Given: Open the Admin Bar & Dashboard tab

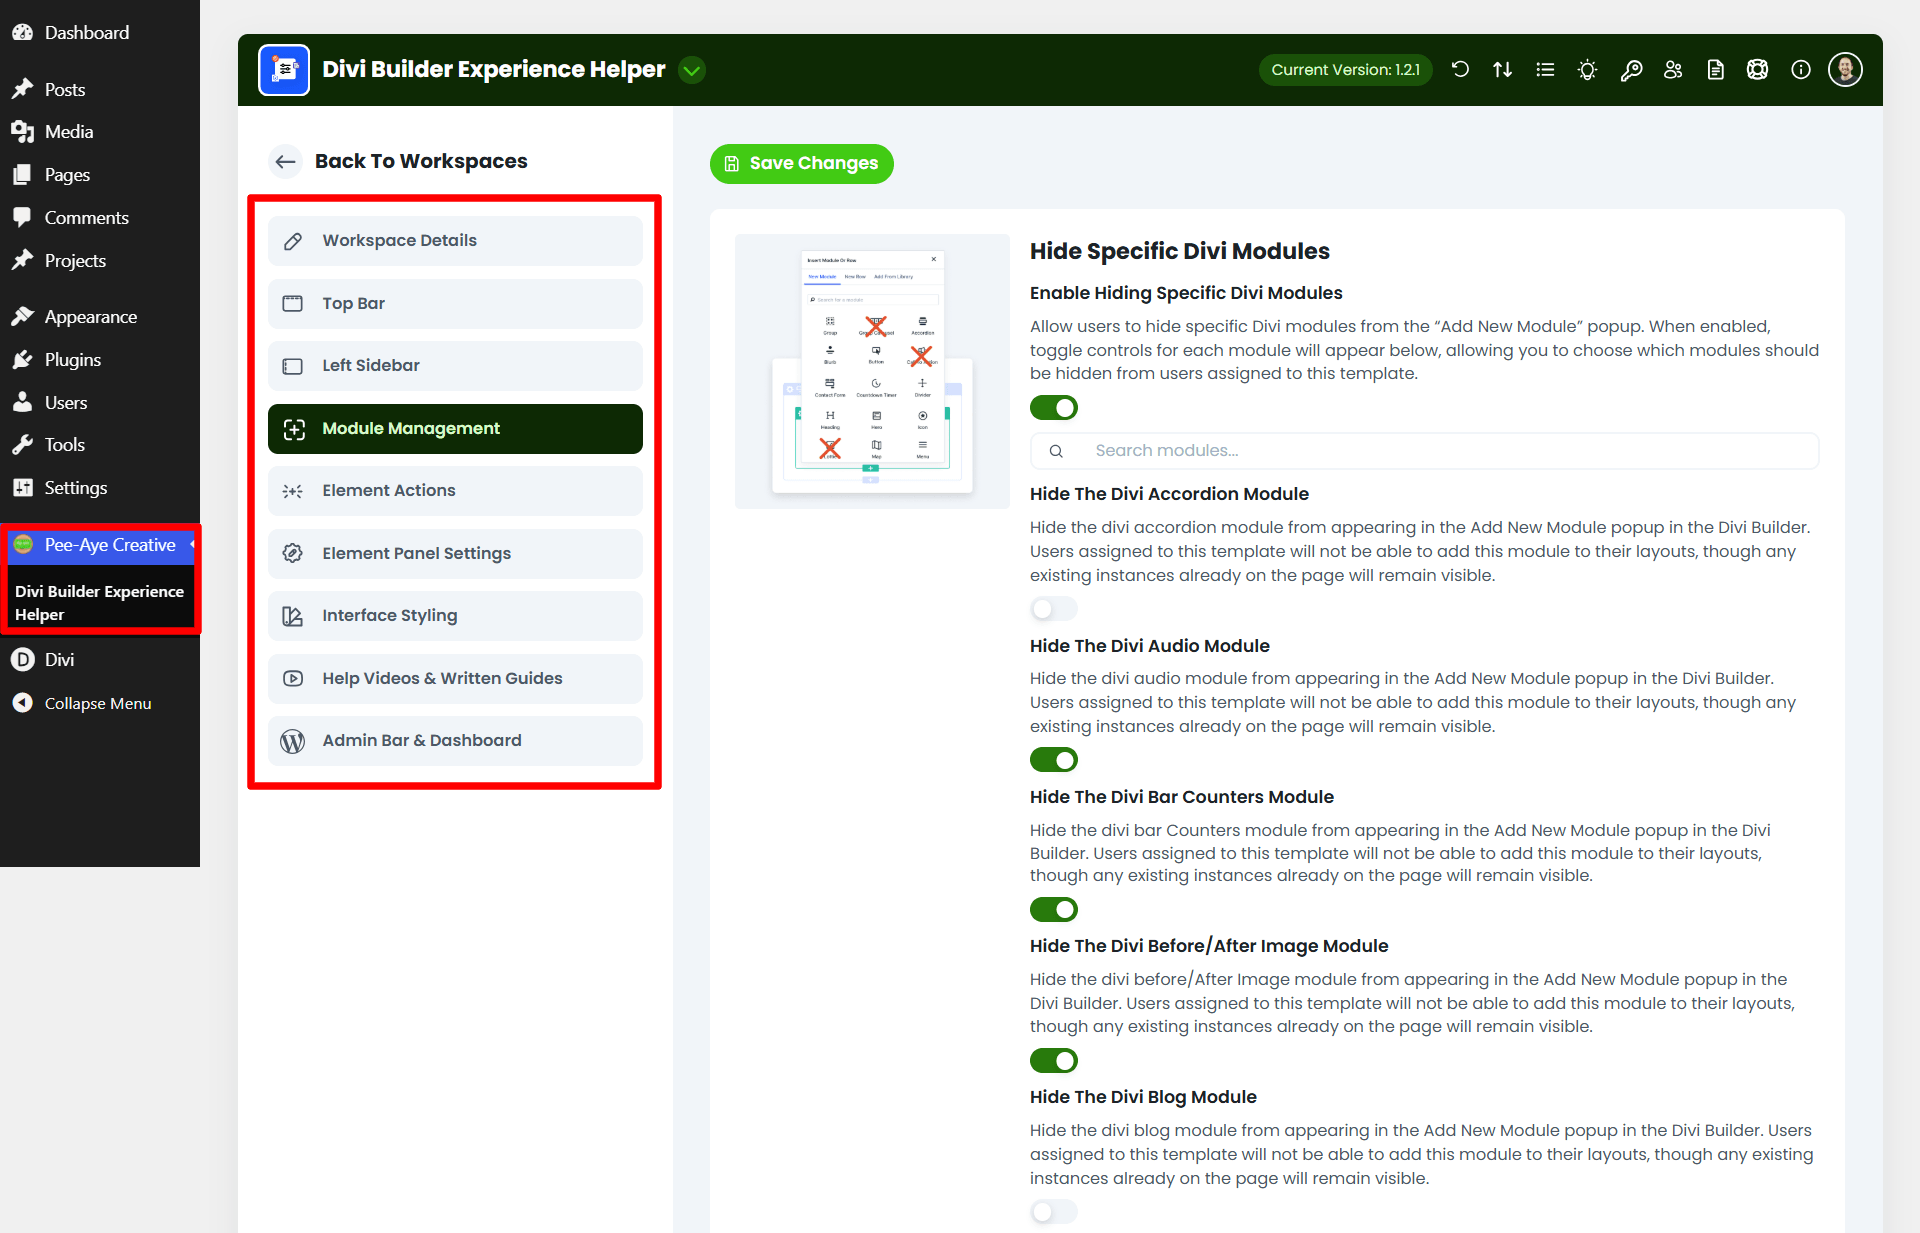Looking at the screenshot, I should pos(455,741).
